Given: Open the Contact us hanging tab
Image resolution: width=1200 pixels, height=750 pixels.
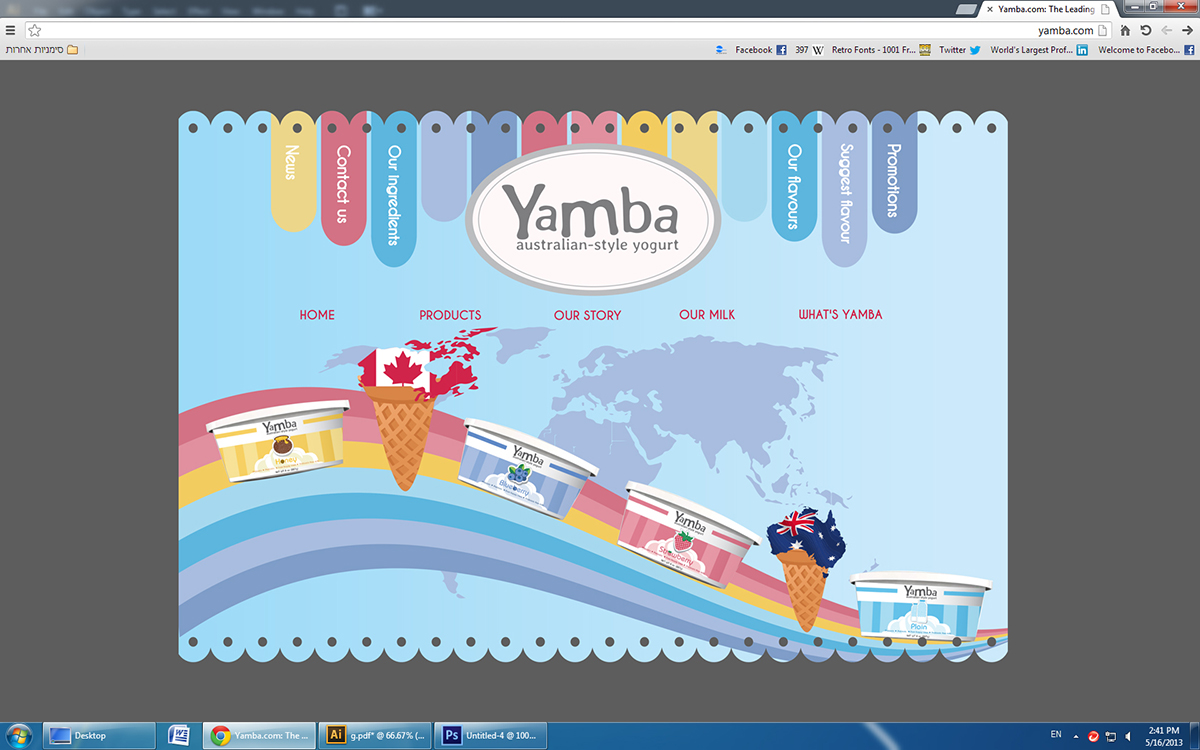Looking at the screenshot, I should click(343, 178).
